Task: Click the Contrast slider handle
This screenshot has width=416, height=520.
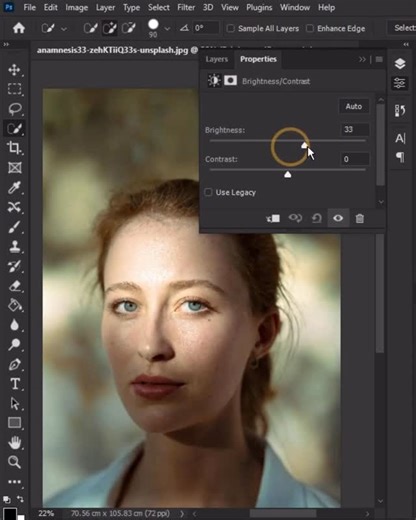Action: (x=288, y=174)
